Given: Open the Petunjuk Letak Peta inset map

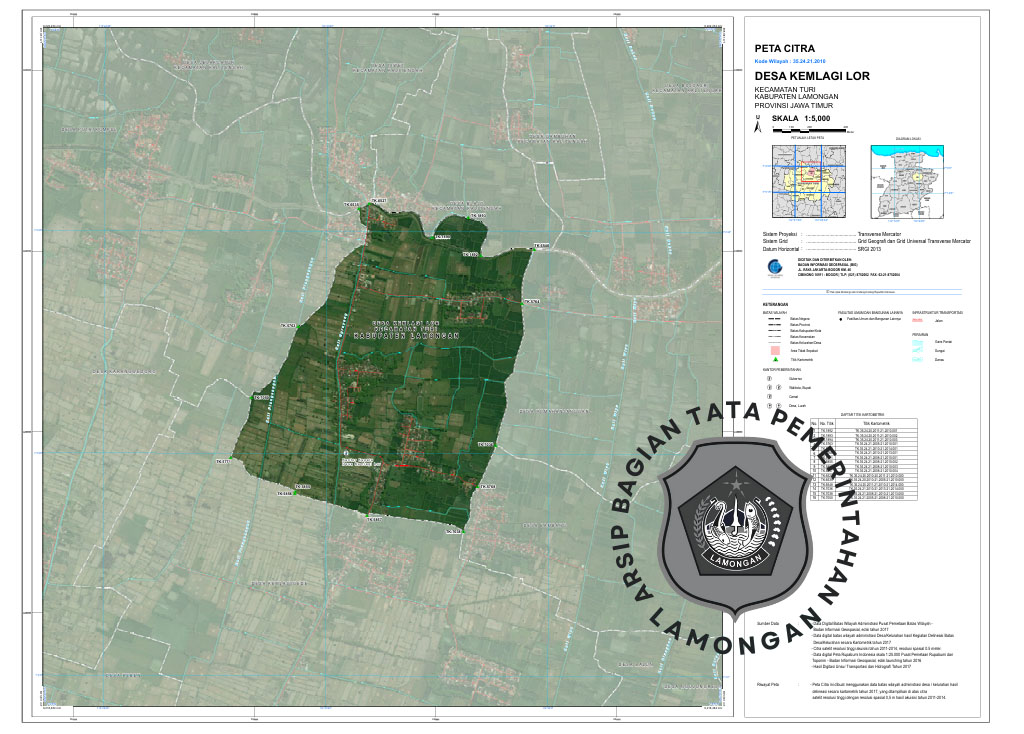Looking at the screenshot, I should point(807,180).
